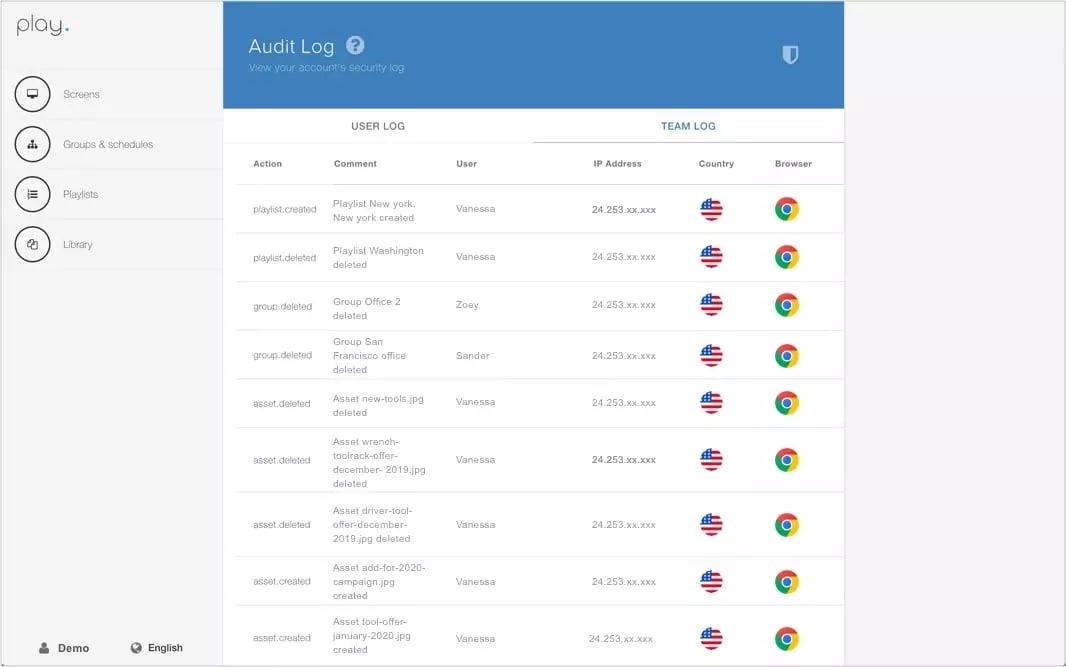
Task: Click the security shield icon in header
Action: point(790,55)
